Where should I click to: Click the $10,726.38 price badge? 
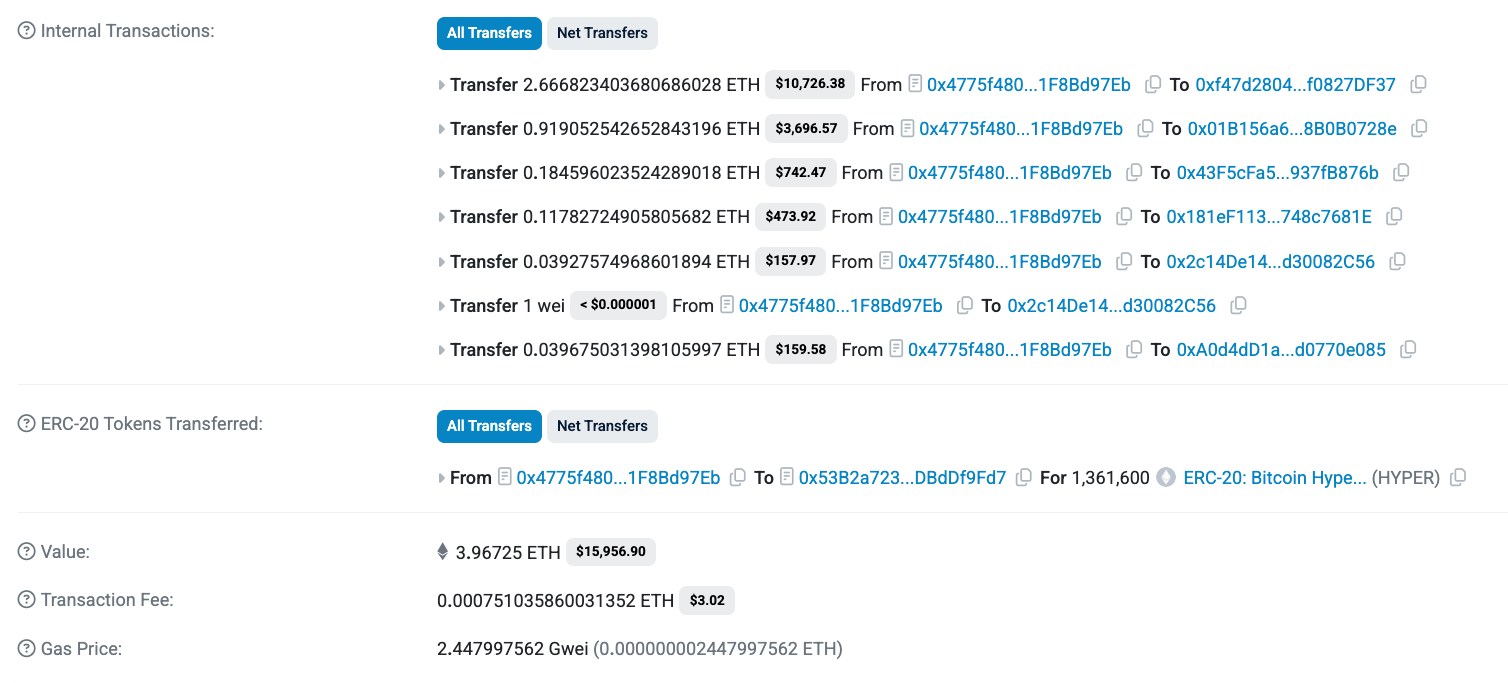[x=810, y=84]
